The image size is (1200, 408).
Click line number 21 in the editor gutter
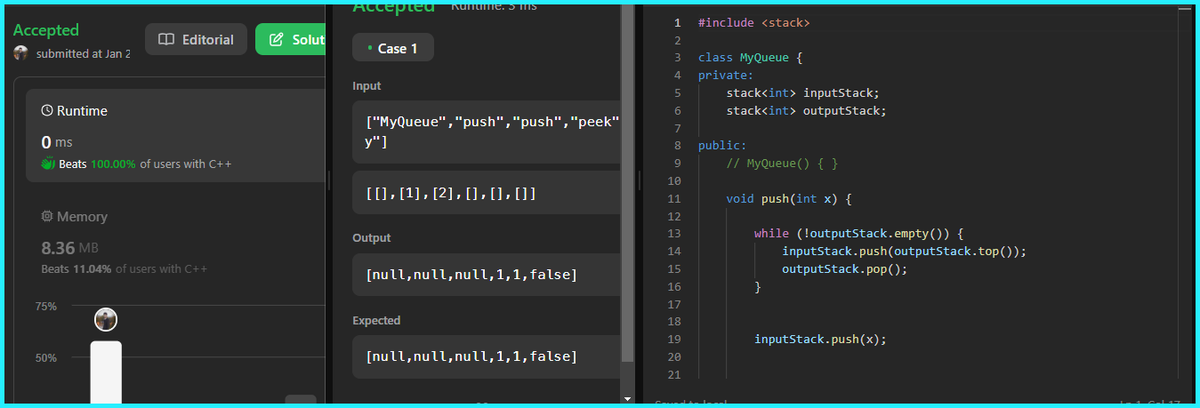tap(674, 374)
